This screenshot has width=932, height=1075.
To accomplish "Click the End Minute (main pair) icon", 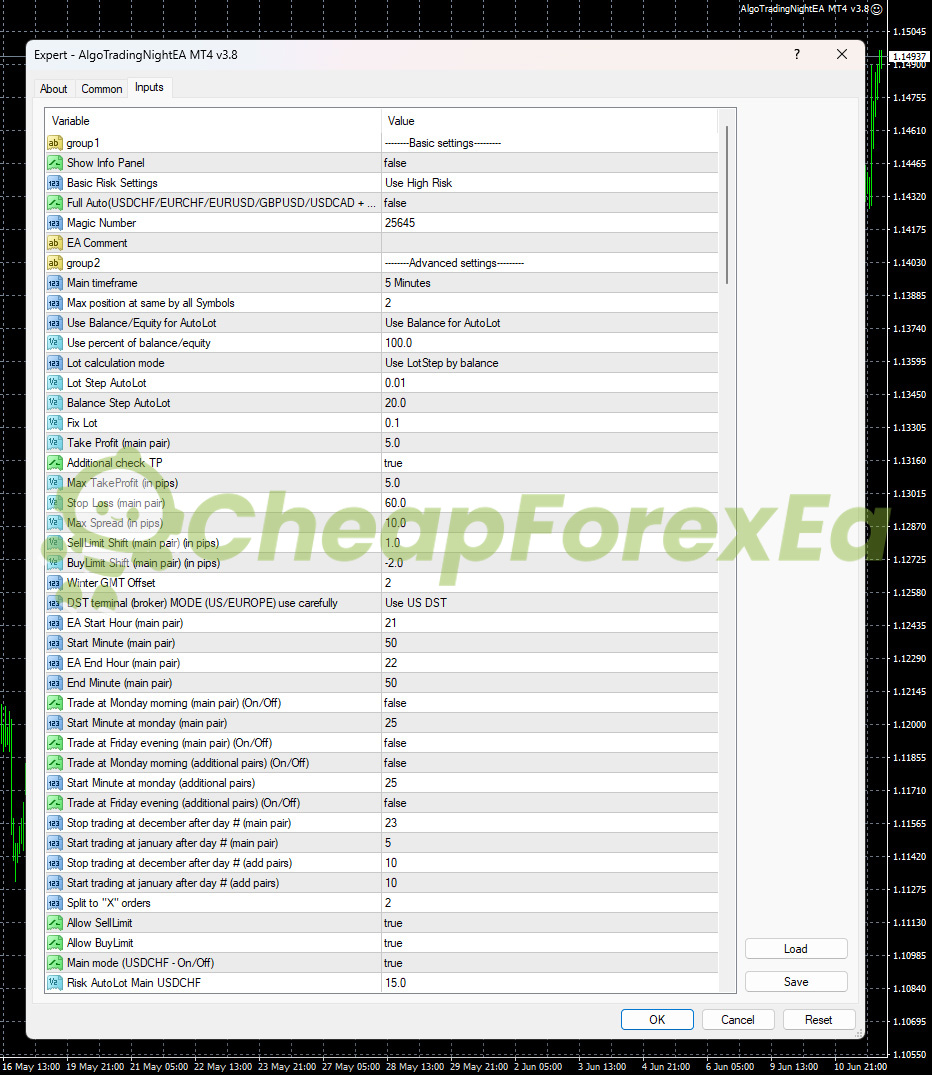I will pos(55,684).
